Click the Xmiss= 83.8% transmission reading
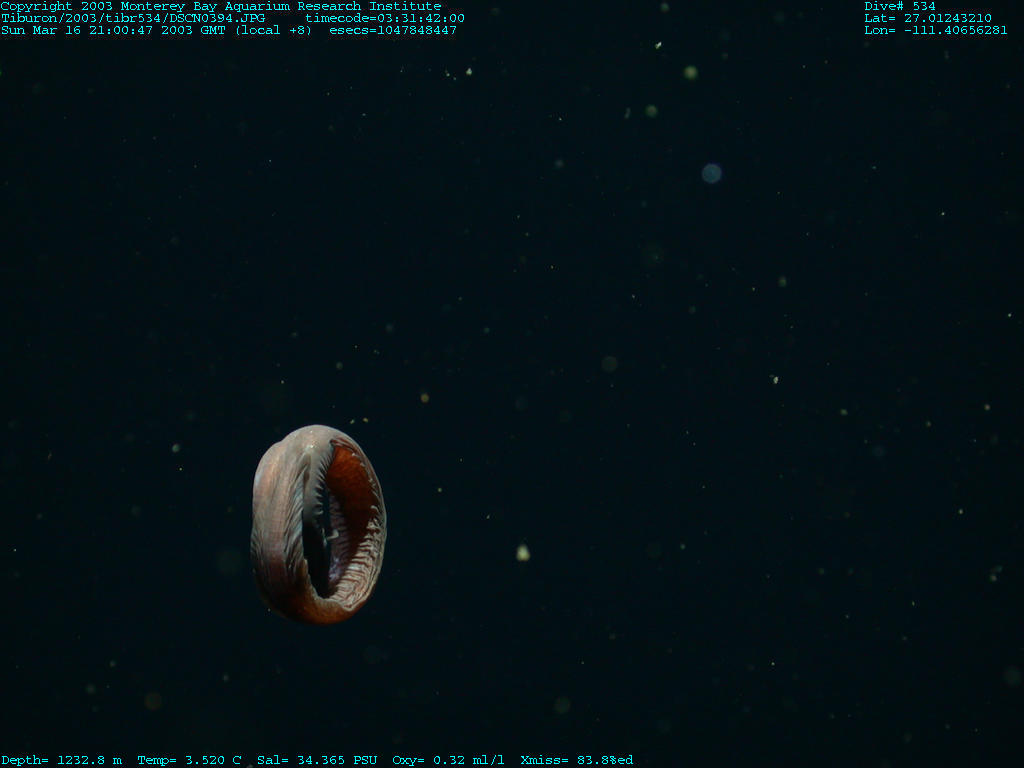Viewport: 1024px width, 768px height. (576, 760)
